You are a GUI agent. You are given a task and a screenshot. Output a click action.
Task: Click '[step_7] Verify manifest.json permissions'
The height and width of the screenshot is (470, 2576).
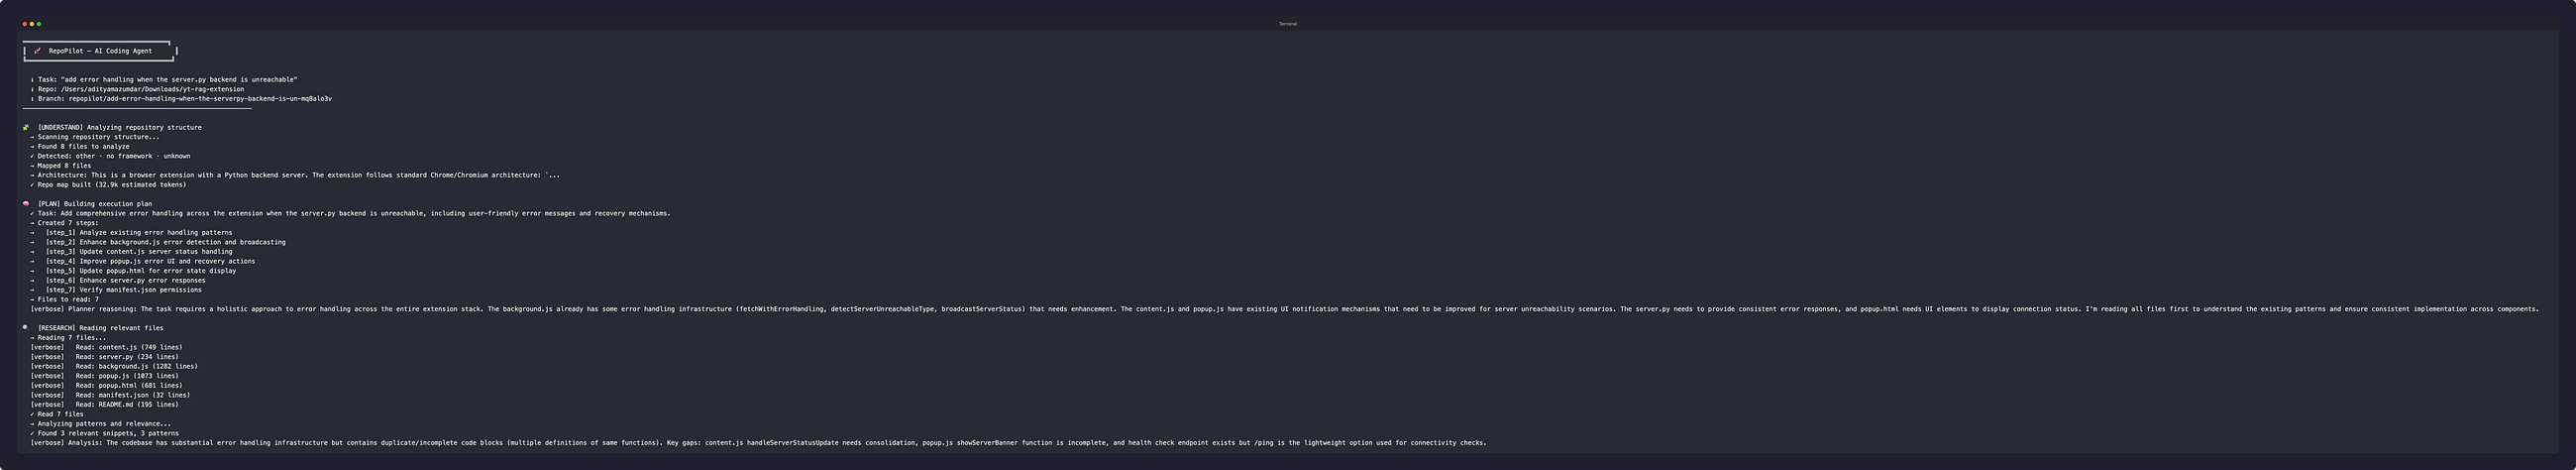click(x=124, y=290)
